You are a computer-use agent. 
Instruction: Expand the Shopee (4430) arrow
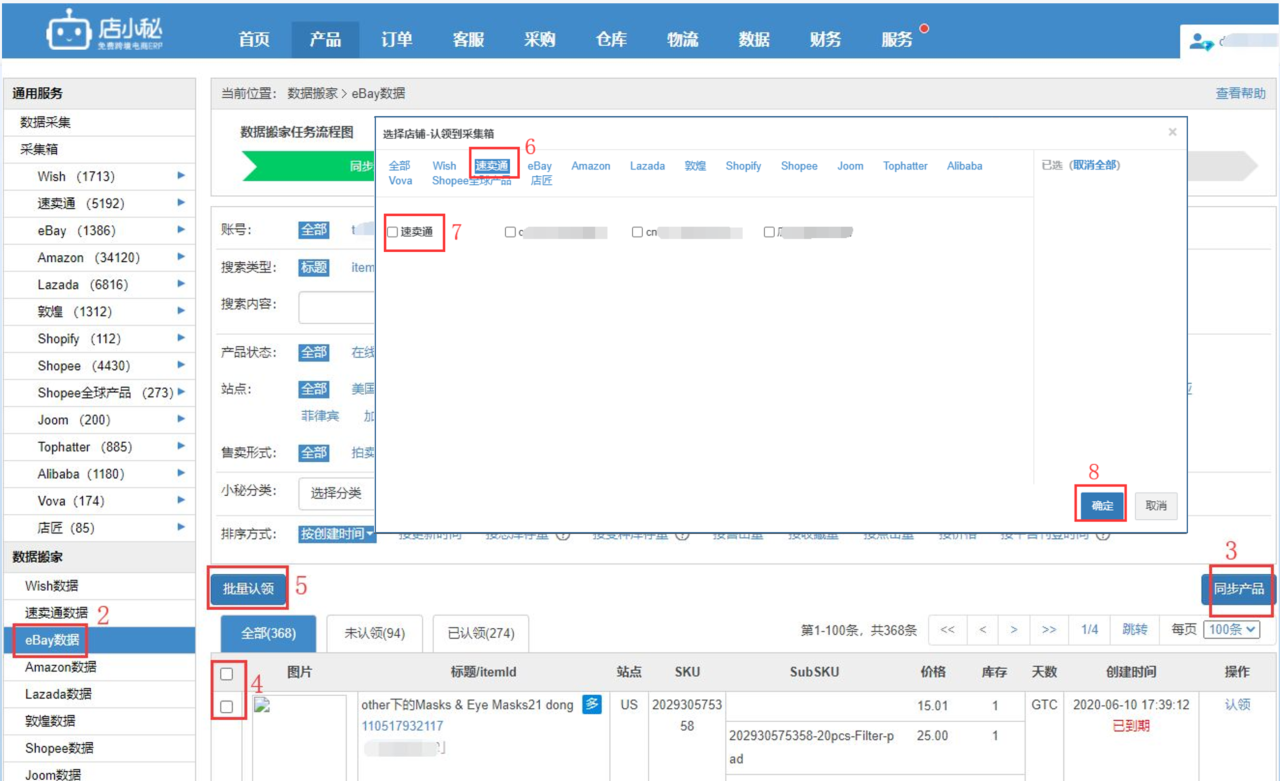tap(181, 365)
